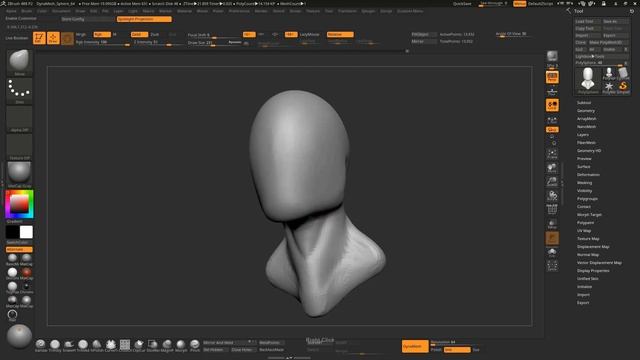Click the Spotlight Projection button
This screenshot has width=640, height=360.
click(144, 19)
